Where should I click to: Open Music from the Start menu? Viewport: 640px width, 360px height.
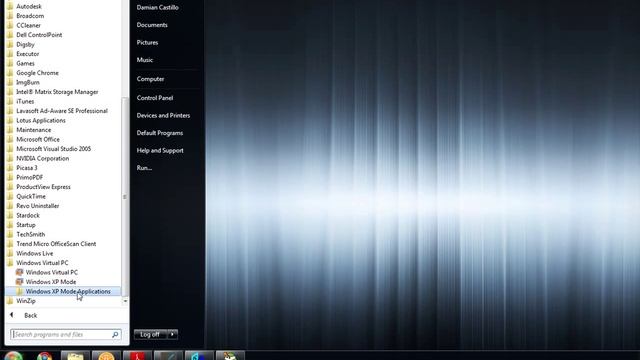[x=144, y=60]
